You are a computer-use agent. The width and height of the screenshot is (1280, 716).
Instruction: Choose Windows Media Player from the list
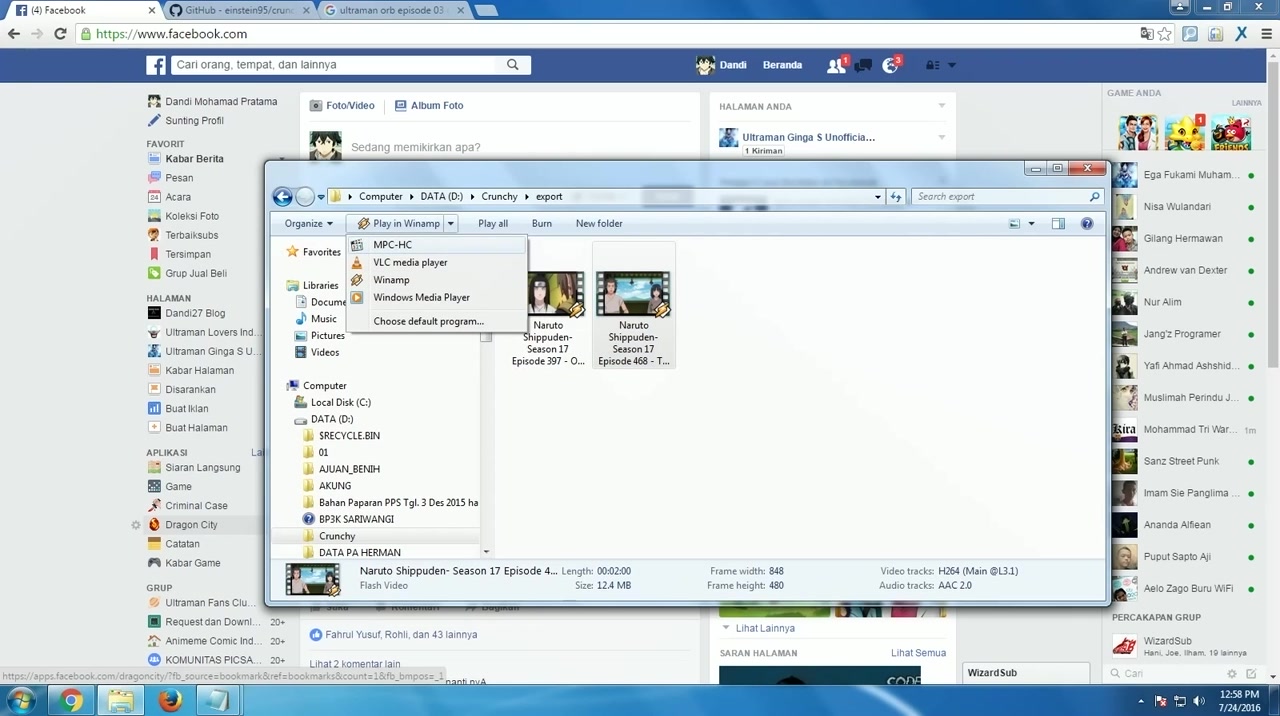tap(421, 297)
